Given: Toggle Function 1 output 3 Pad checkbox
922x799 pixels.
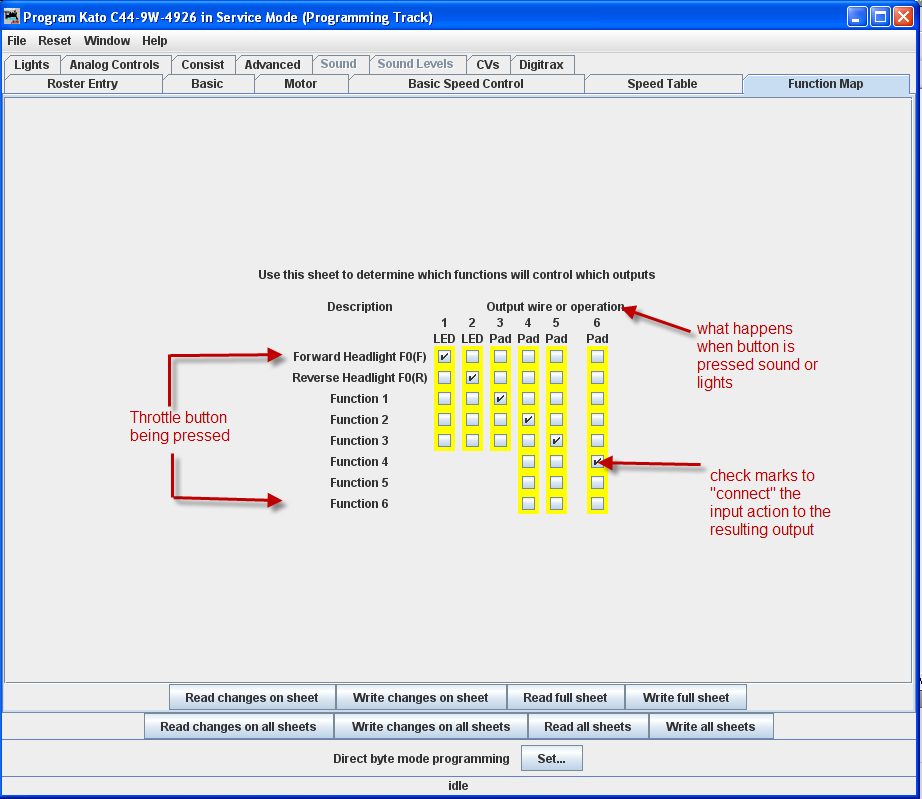Looking at the screenshot, I should pyautogui.click(x=500, y=399).
